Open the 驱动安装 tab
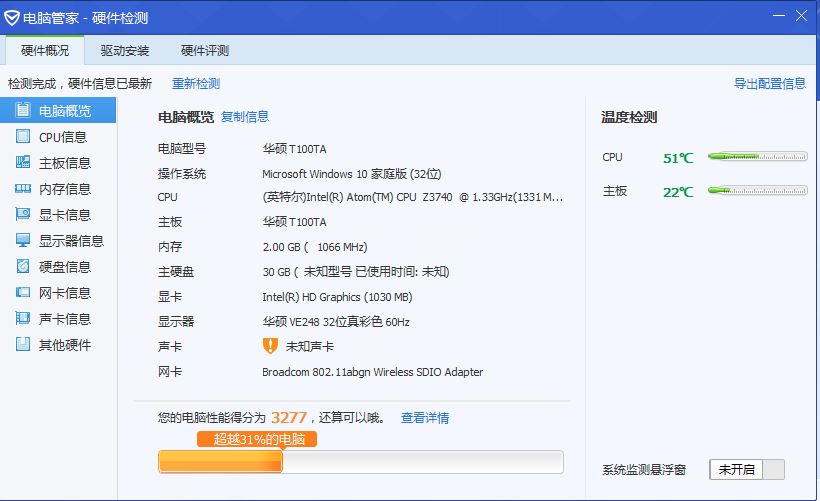 coord(124,50)
